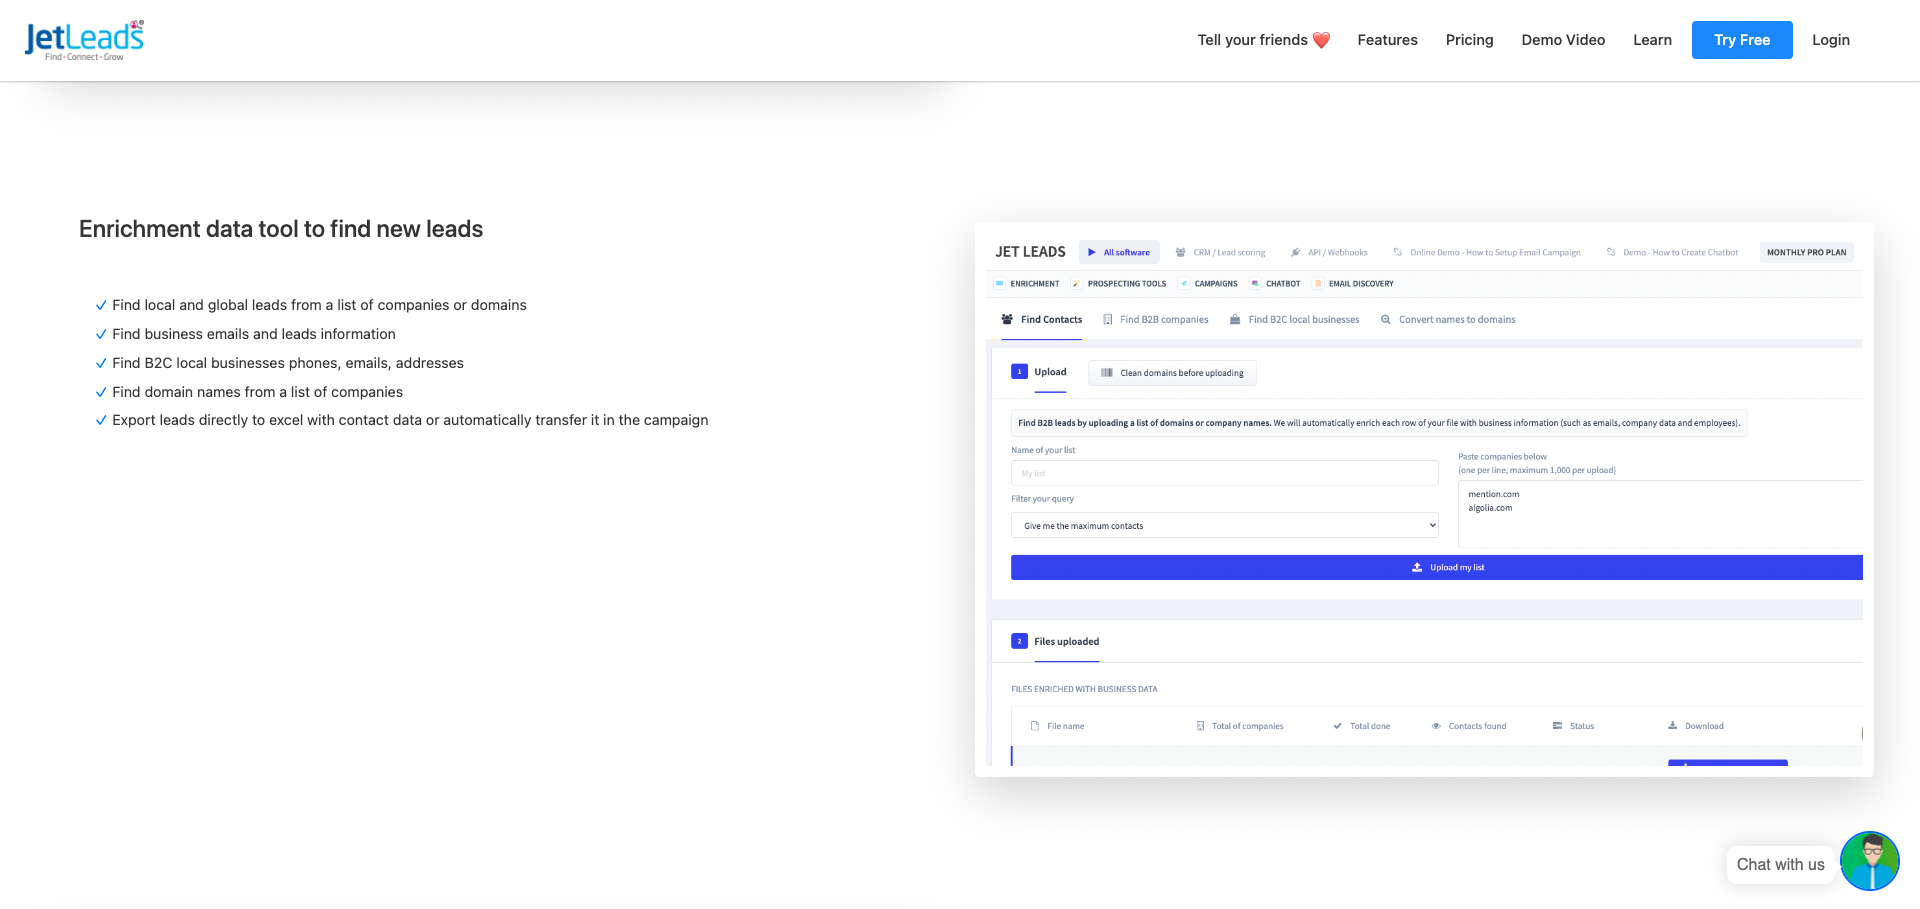Open the Give me the maximum contacts dropdown
This screenshot has width=1920, height=909.
coord(1224,525)
